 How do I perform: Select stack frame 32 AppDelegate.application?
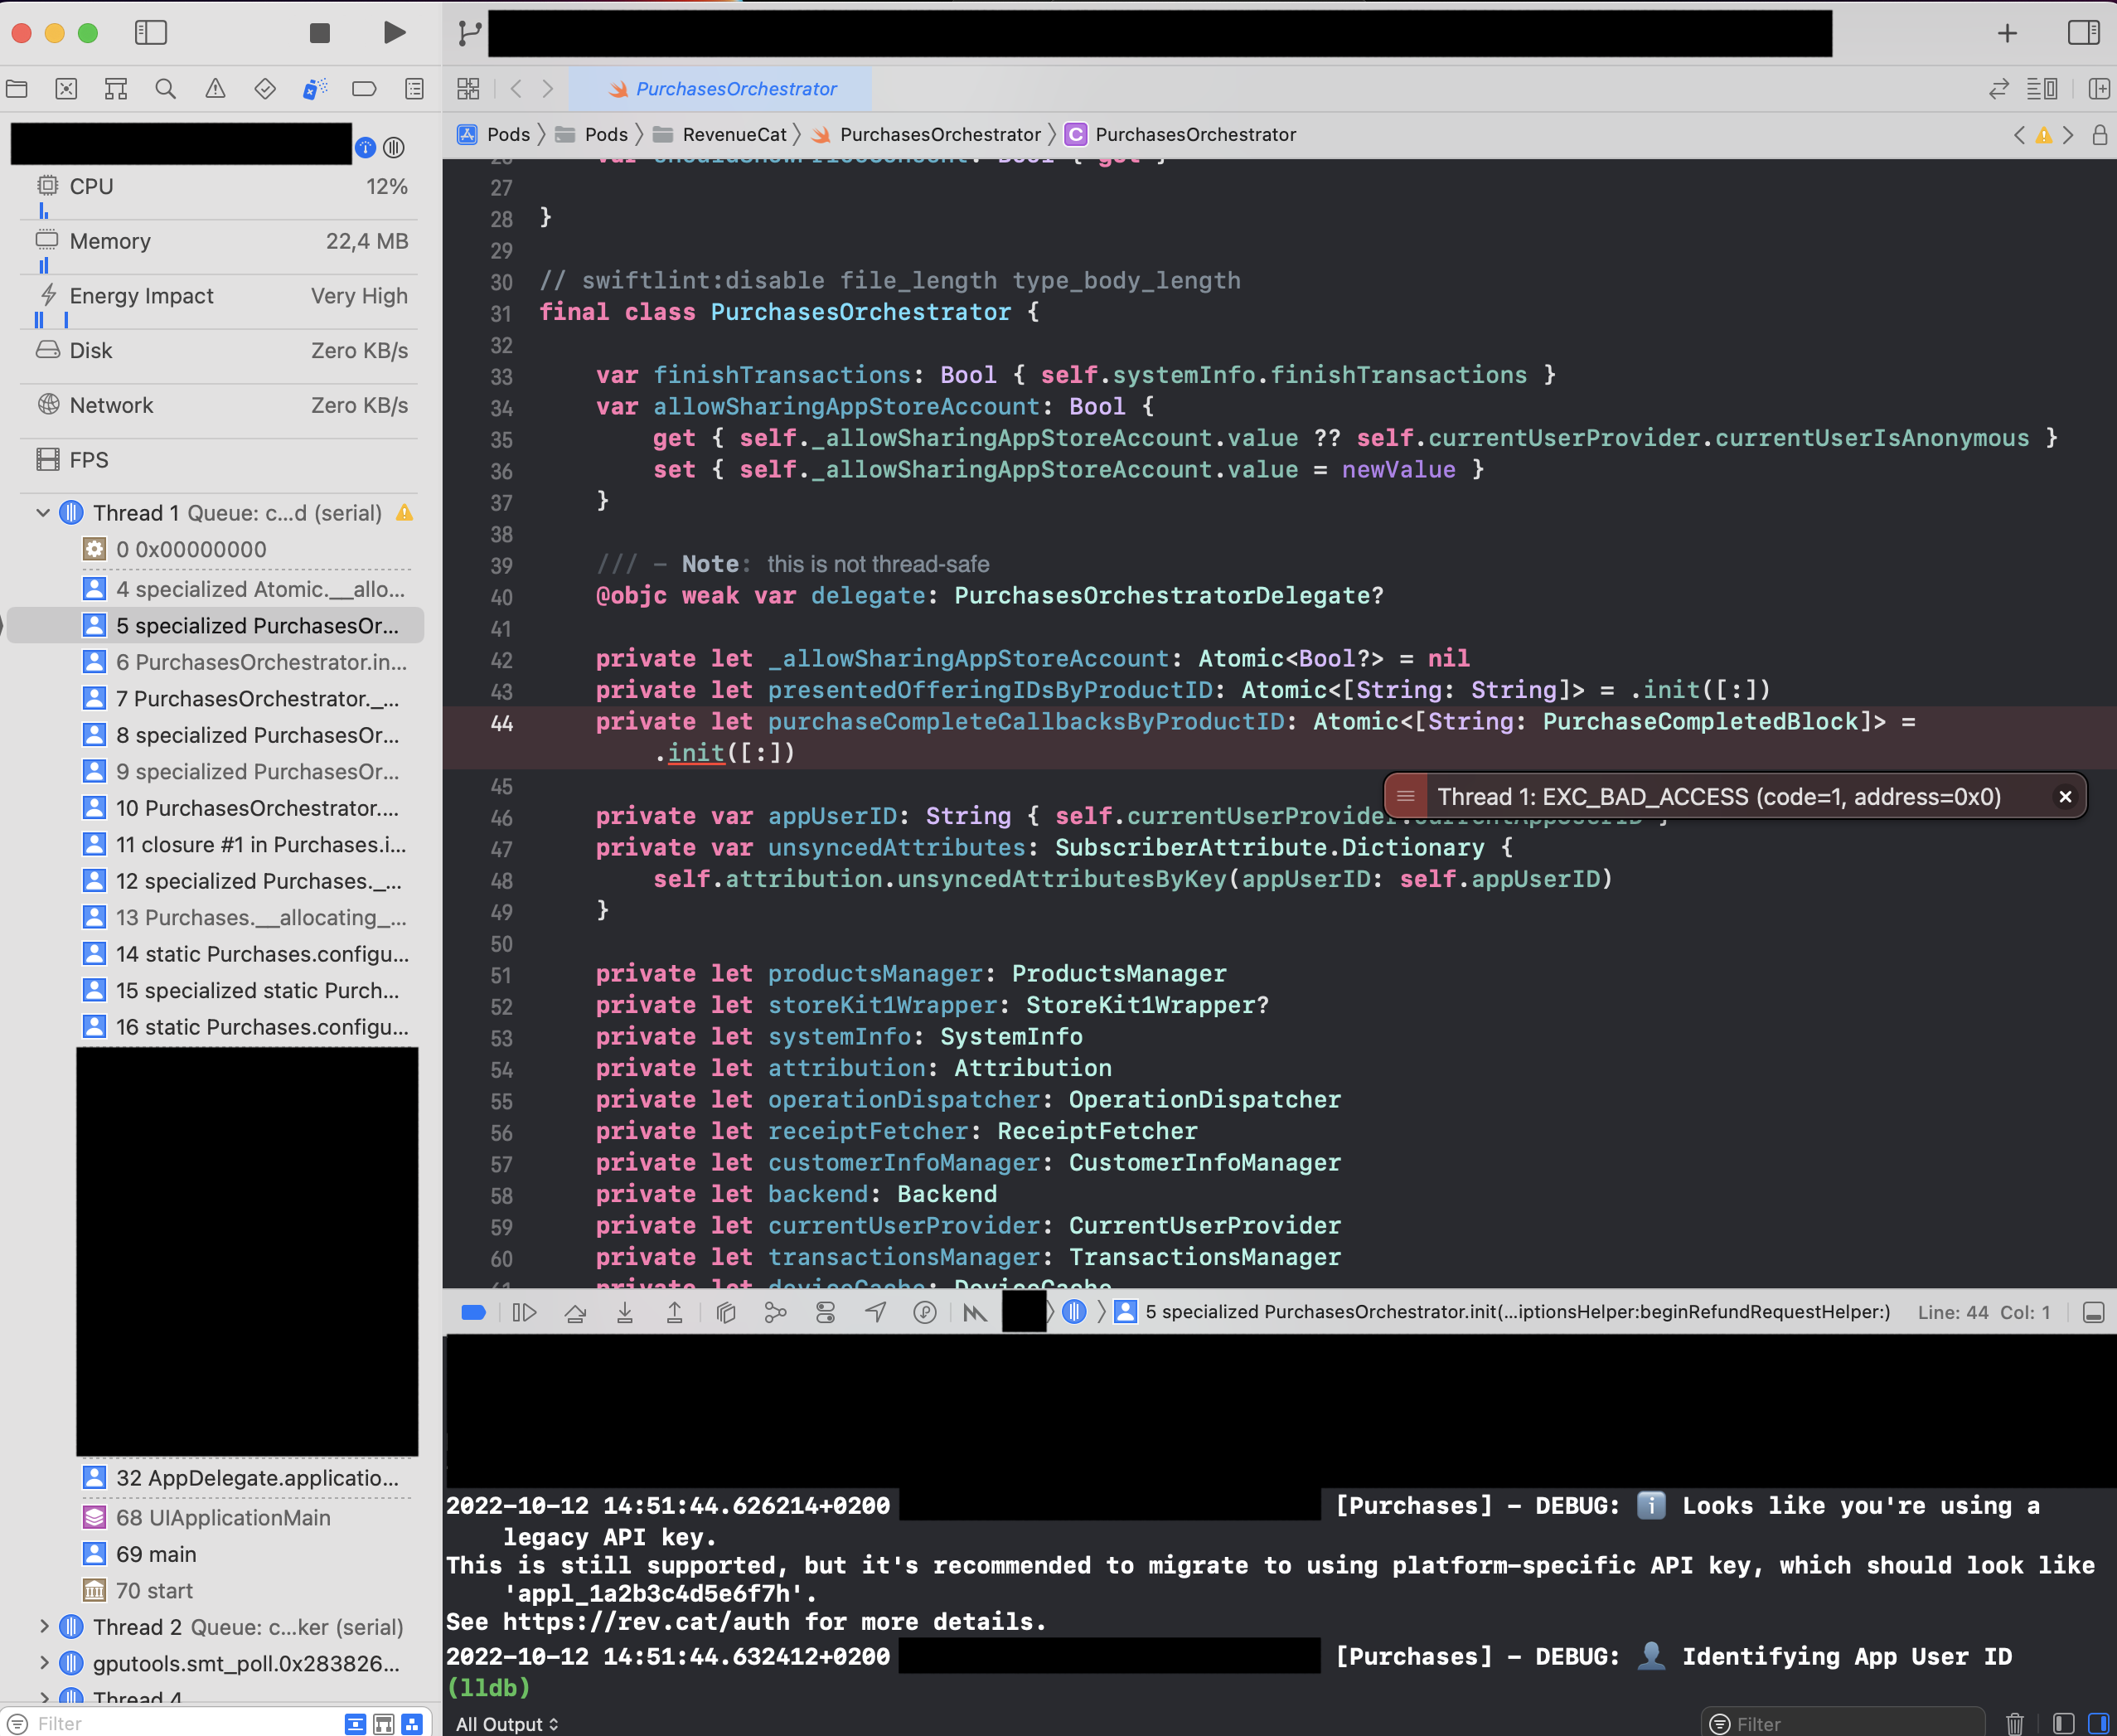point(256,1477)
